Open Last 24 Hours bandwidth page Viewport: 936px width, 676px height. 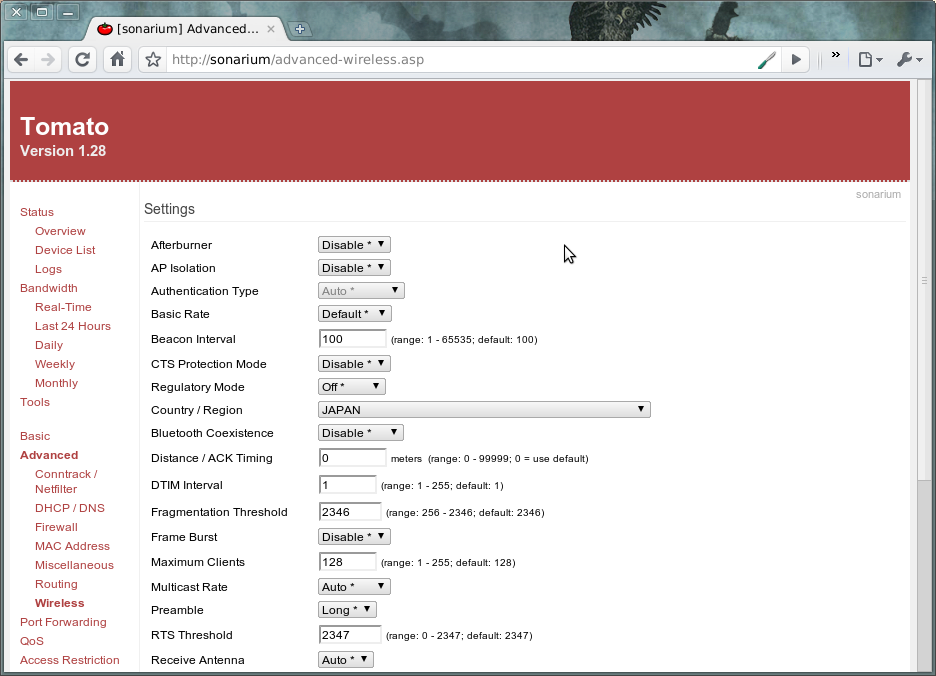(x=73, y=326)
